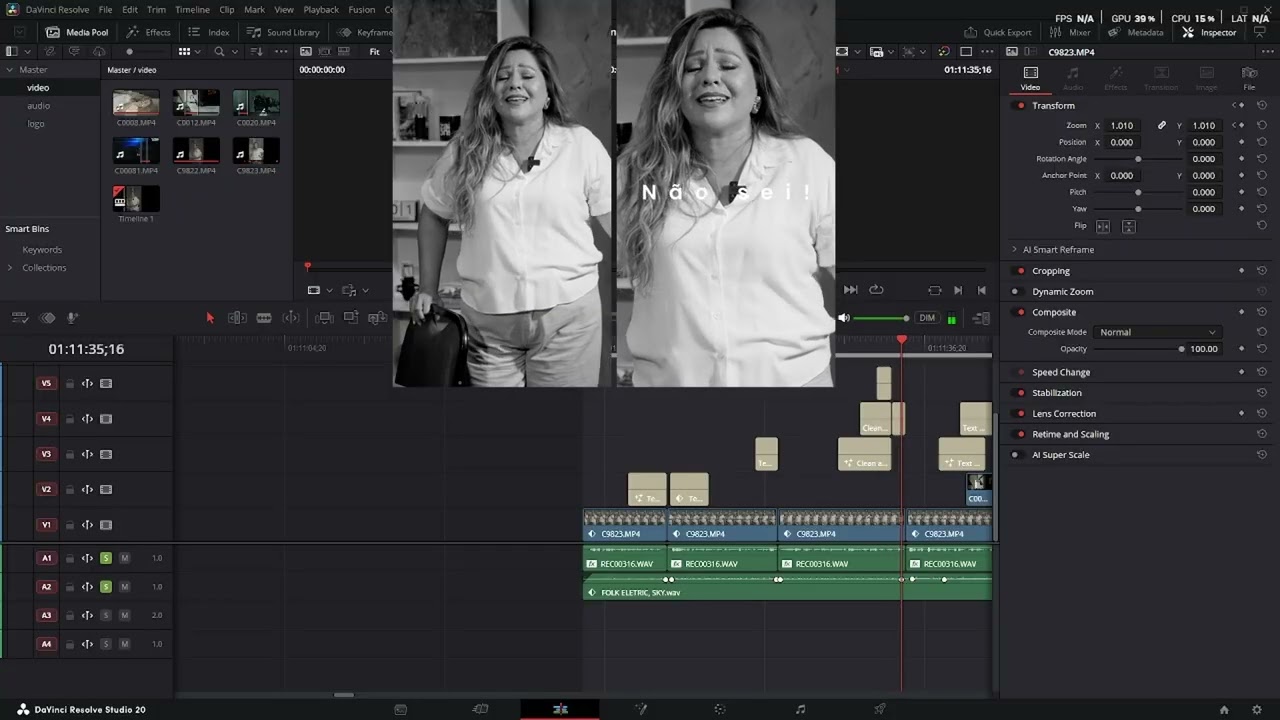
Task: Switch to the File inspector tab
Action: pos(1249,78)
